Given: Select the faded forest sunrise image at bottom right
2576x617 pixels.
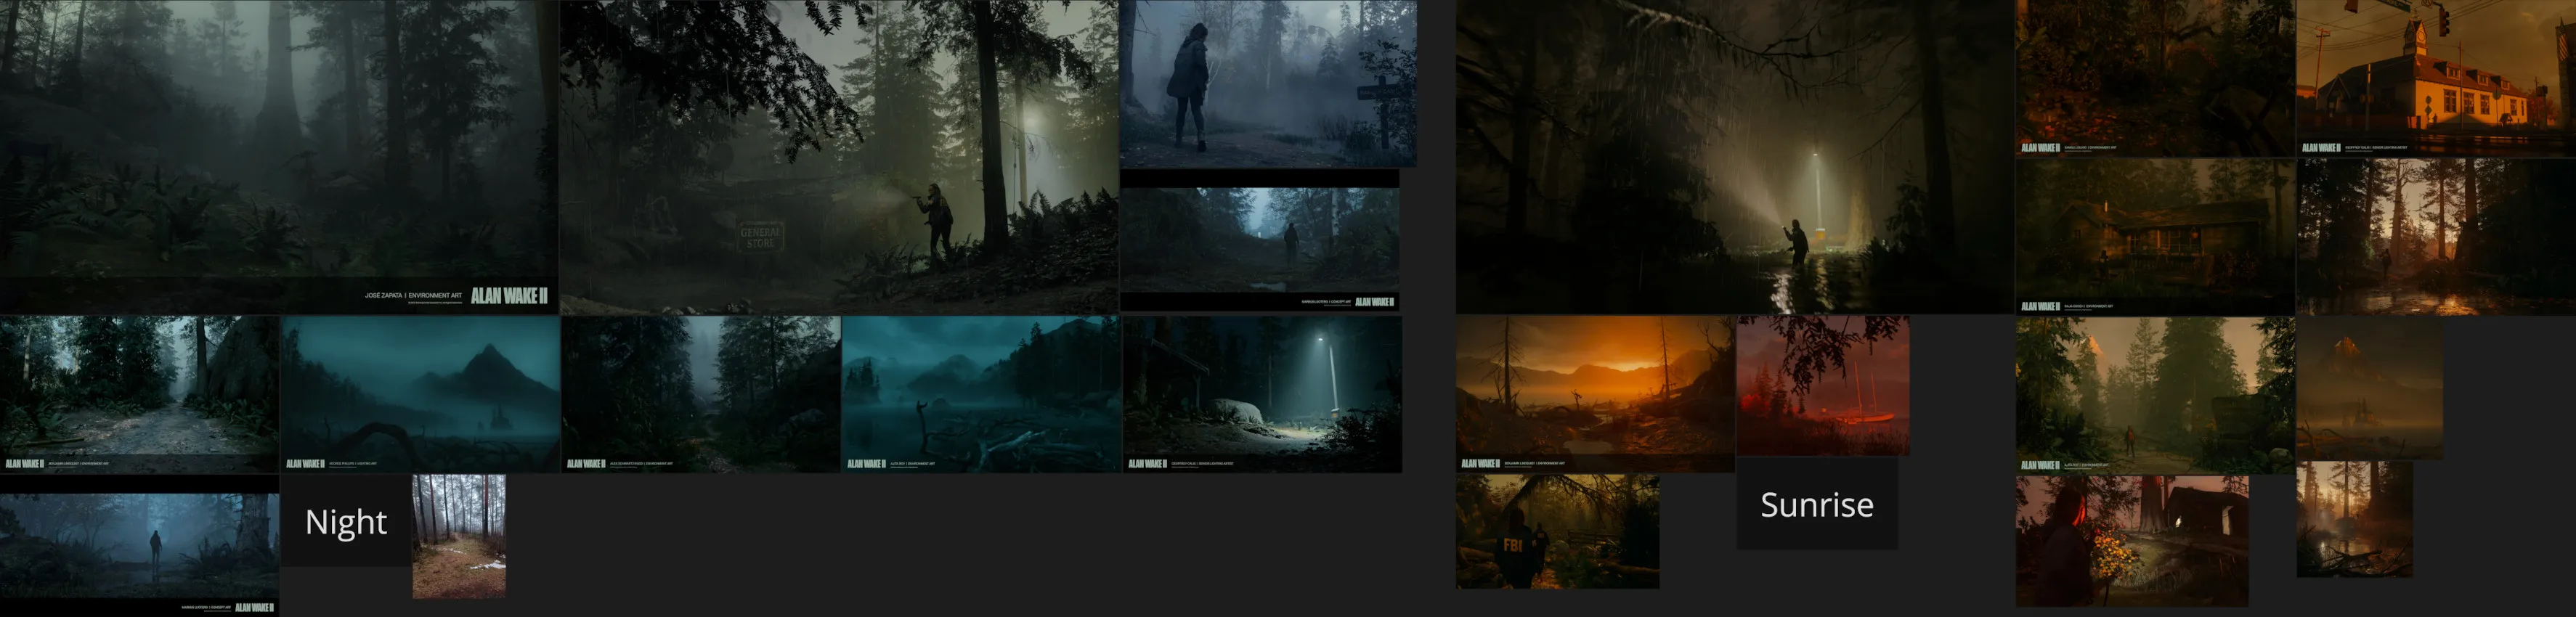Looking at the screenshot, I should 2354,519.
